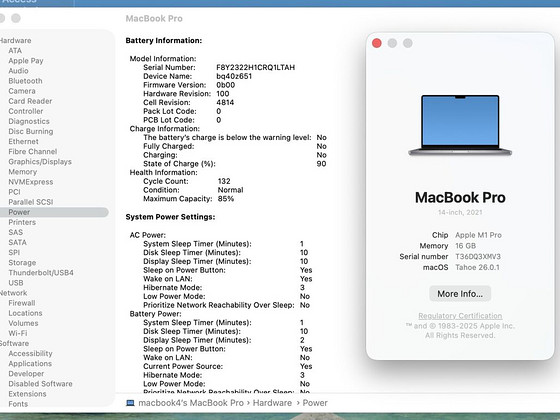Select Firewall under Network
560x420 pixels.
(x=22, y=303)
